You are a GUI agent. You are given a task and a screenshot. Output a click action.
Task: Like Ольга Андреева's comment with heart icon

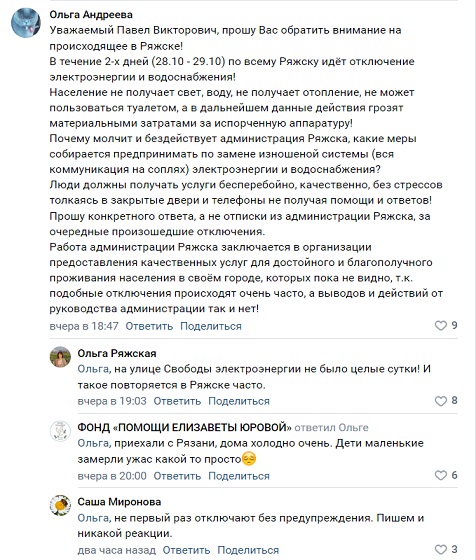pyautogui.click(x=441, y=325)
